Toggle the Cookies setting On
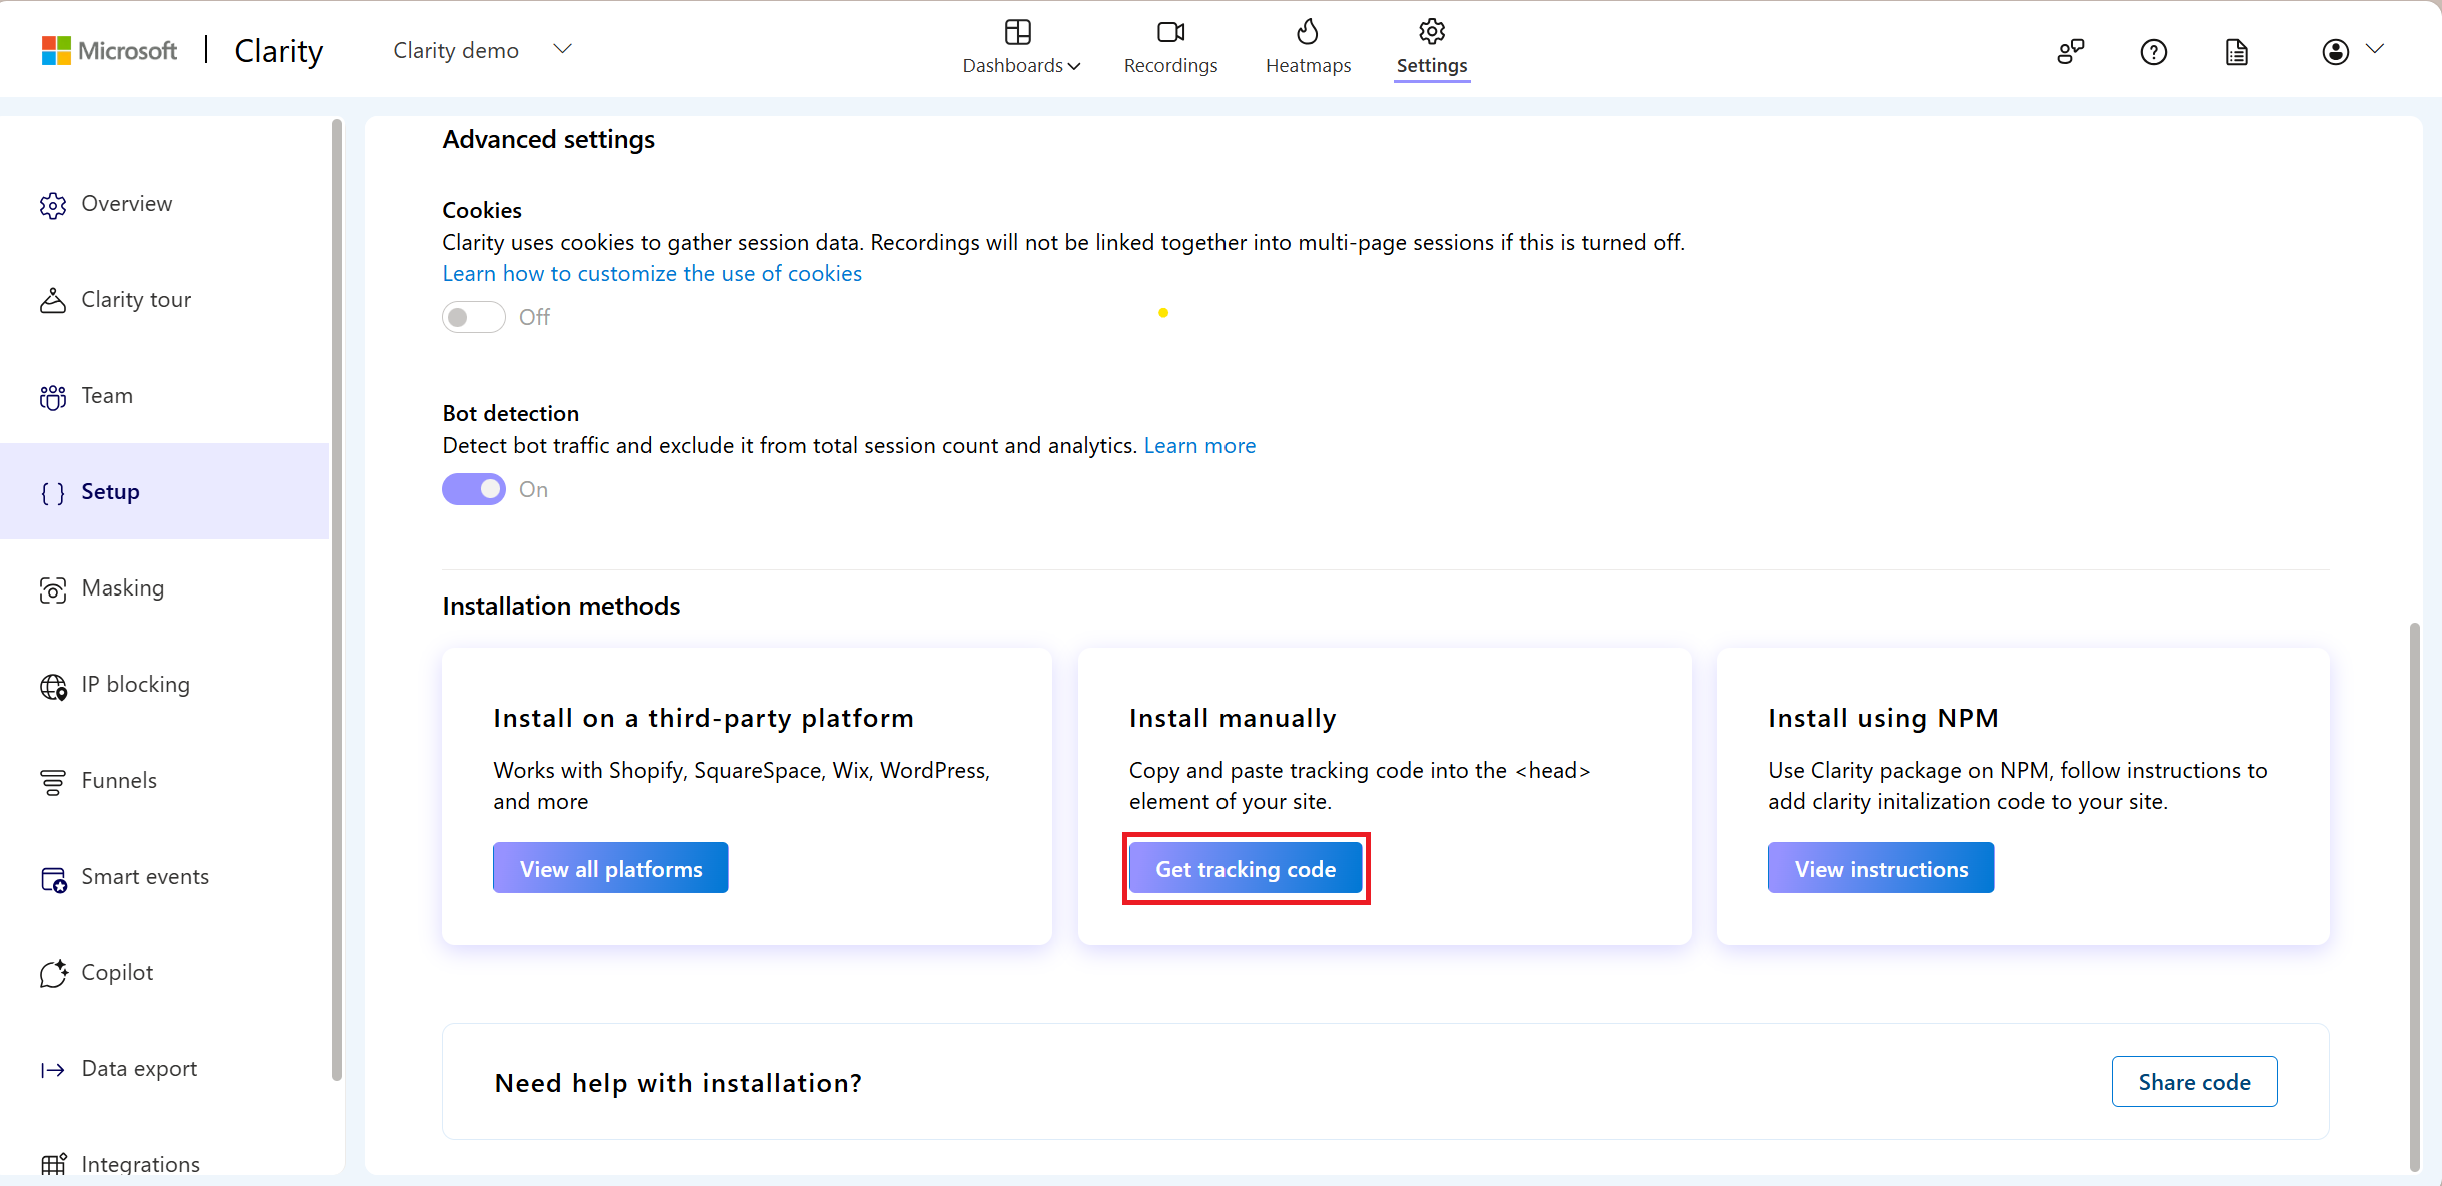Viewport: 2442px width, 1186px height. 472,318
